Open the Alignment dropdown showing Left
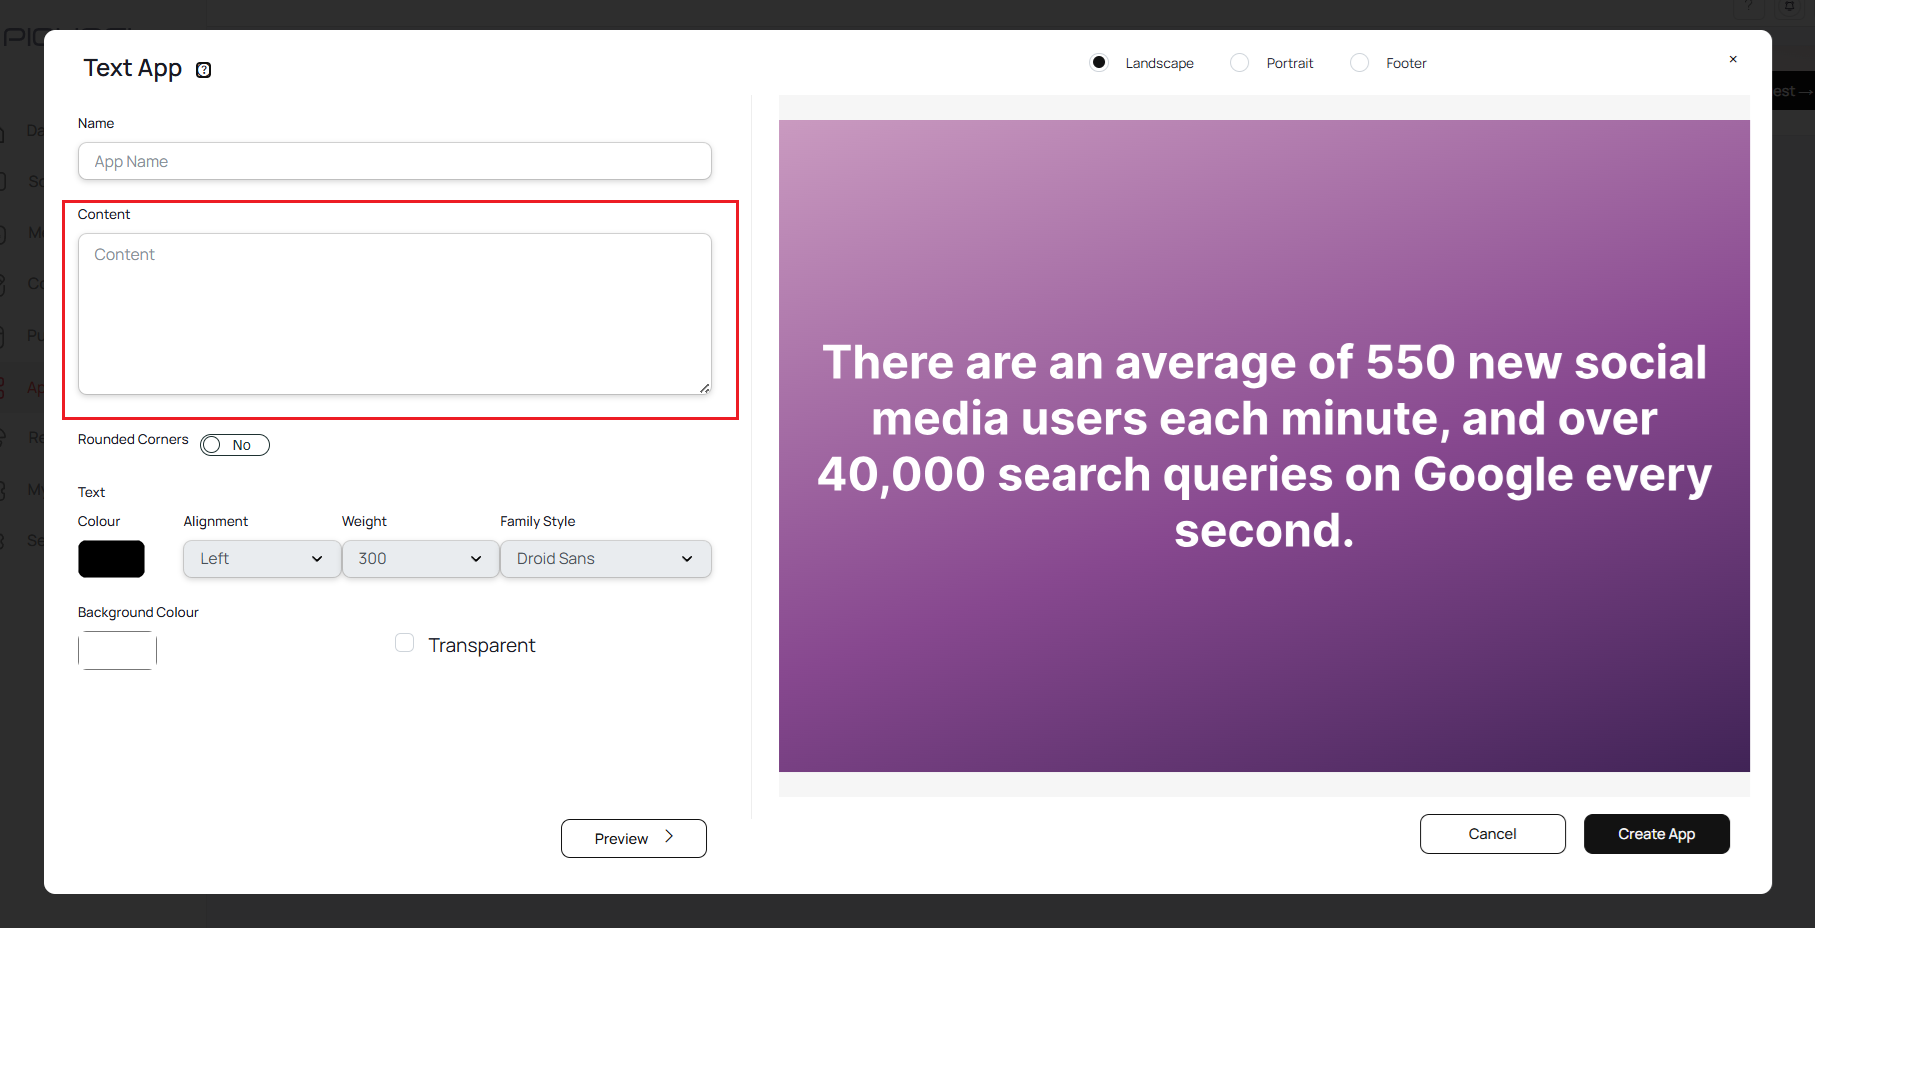1919x1079 pixels. 261,559
